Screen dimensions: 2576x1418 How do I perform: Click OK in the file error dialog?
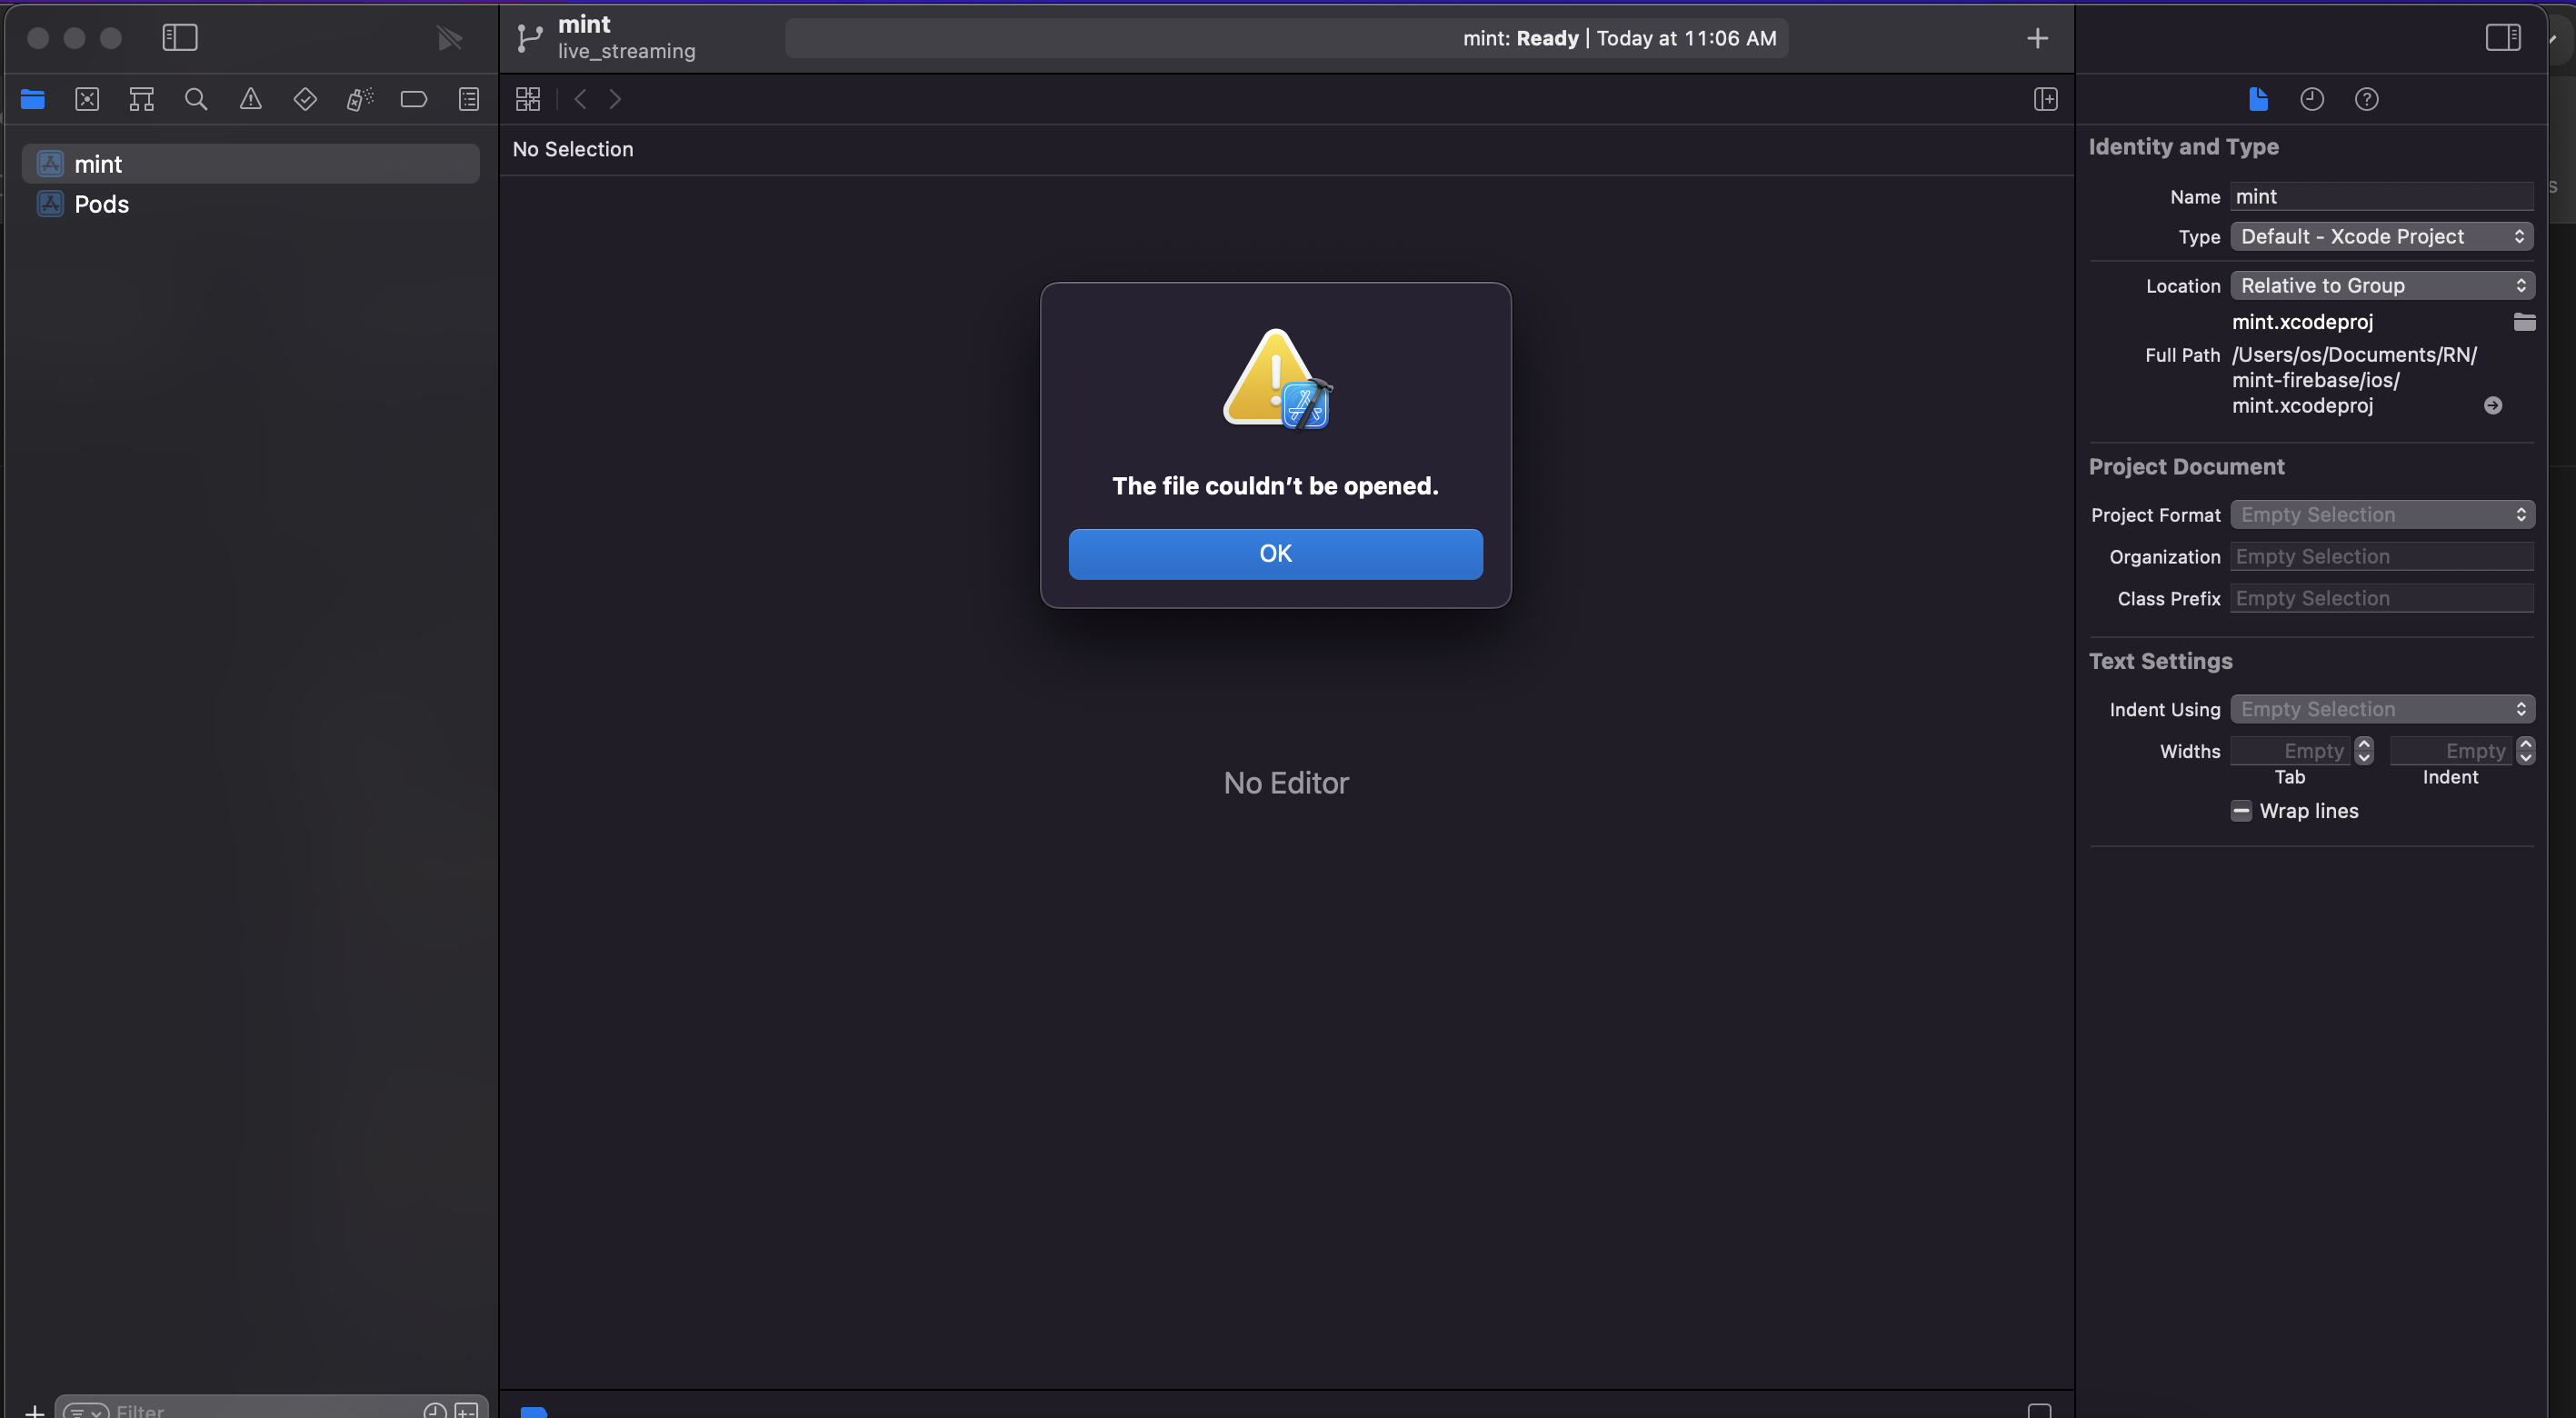1275,553
